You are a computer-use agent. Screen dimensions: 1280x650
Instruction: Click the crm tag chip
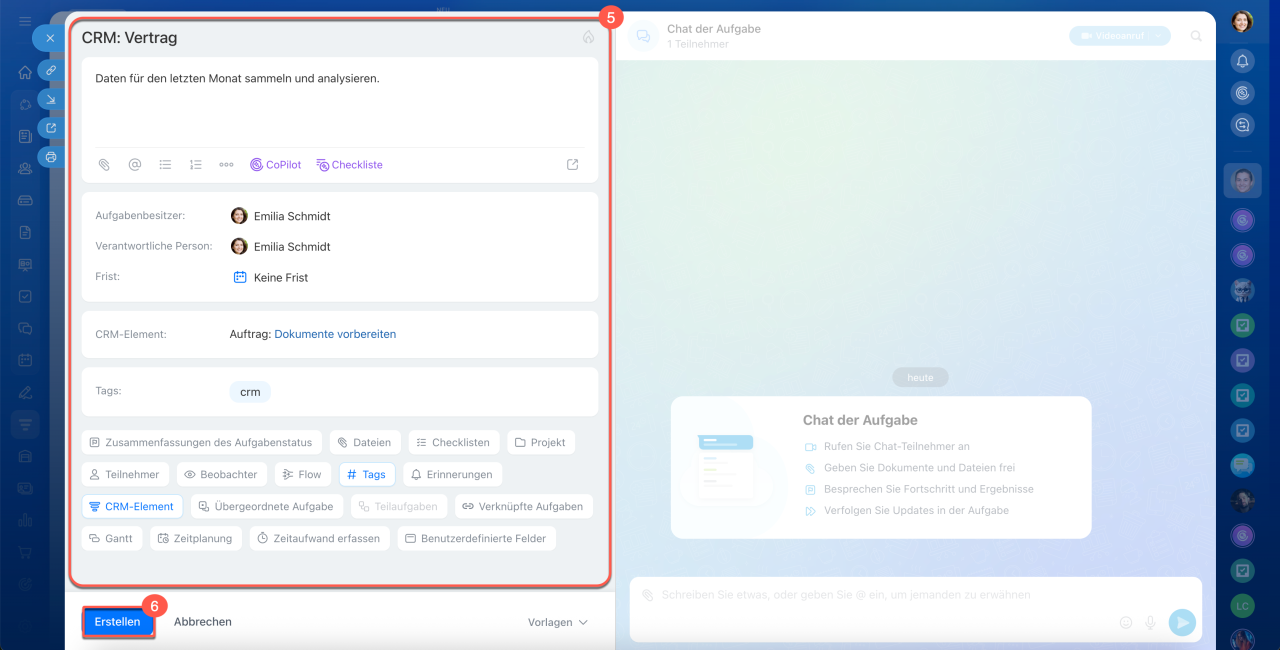250,392
